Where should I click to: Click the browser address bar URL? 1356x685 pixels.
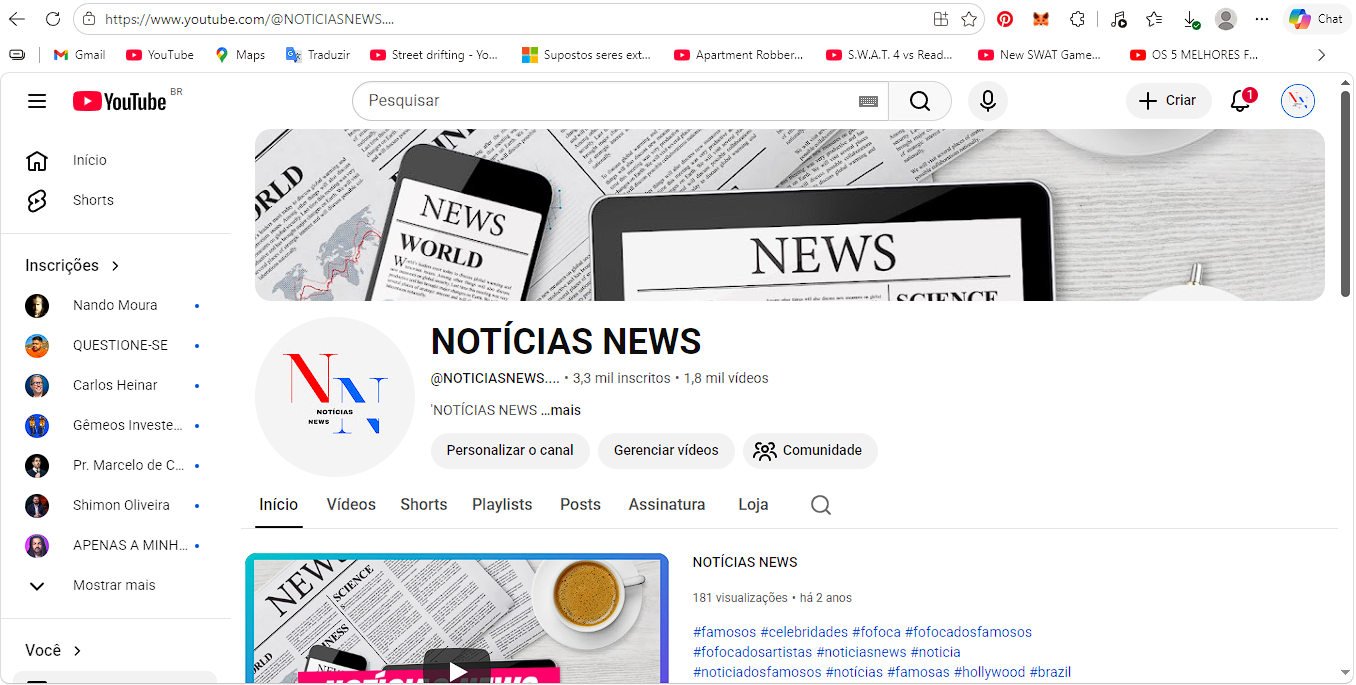(250, 19)
